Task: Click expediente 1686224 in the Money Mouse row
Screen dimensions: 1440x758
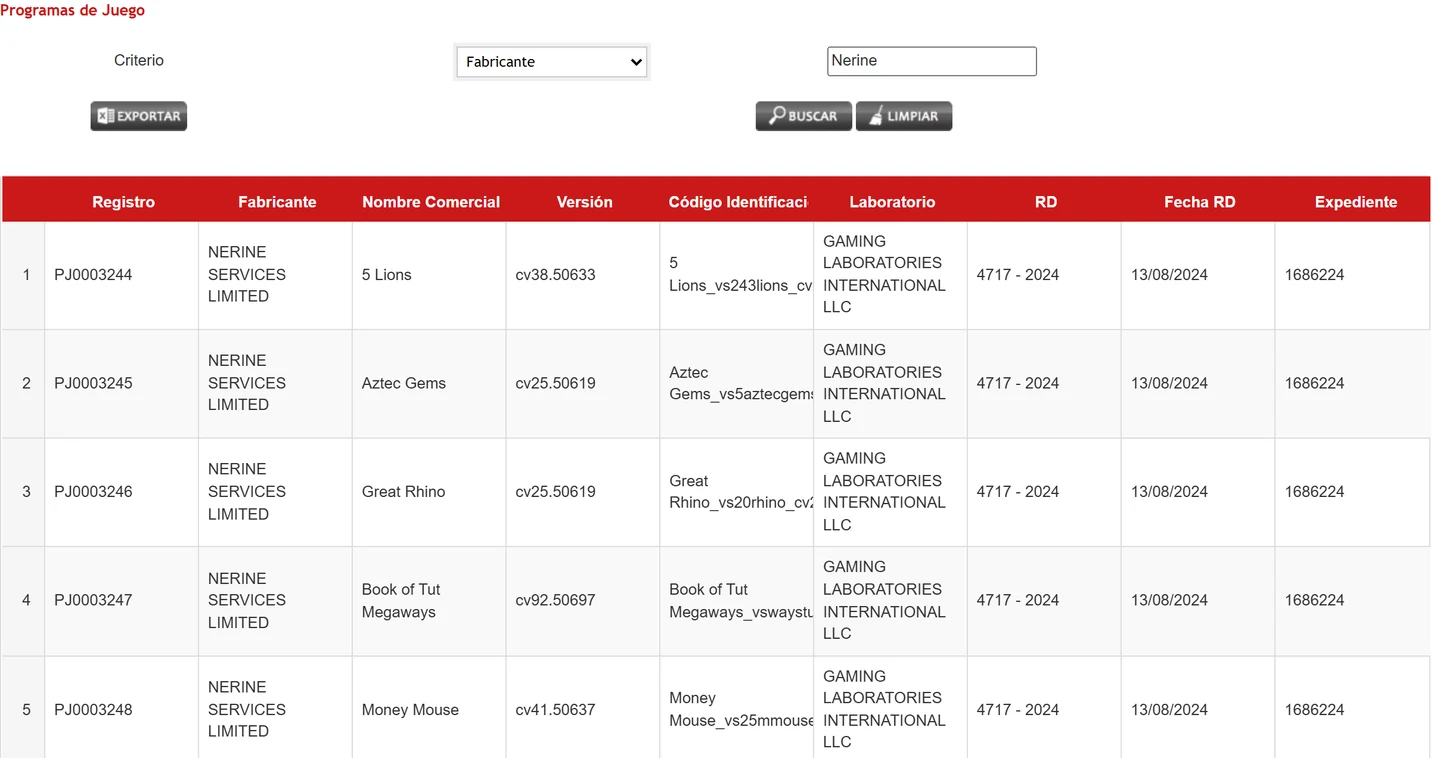Action: [1314, 710]
